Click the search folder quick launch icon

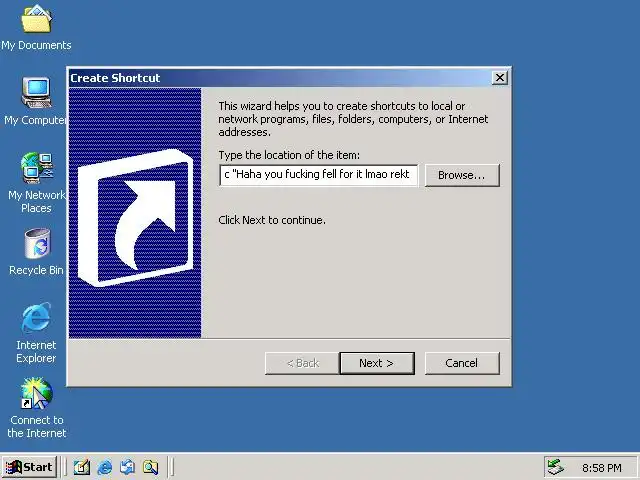[150, 467]
